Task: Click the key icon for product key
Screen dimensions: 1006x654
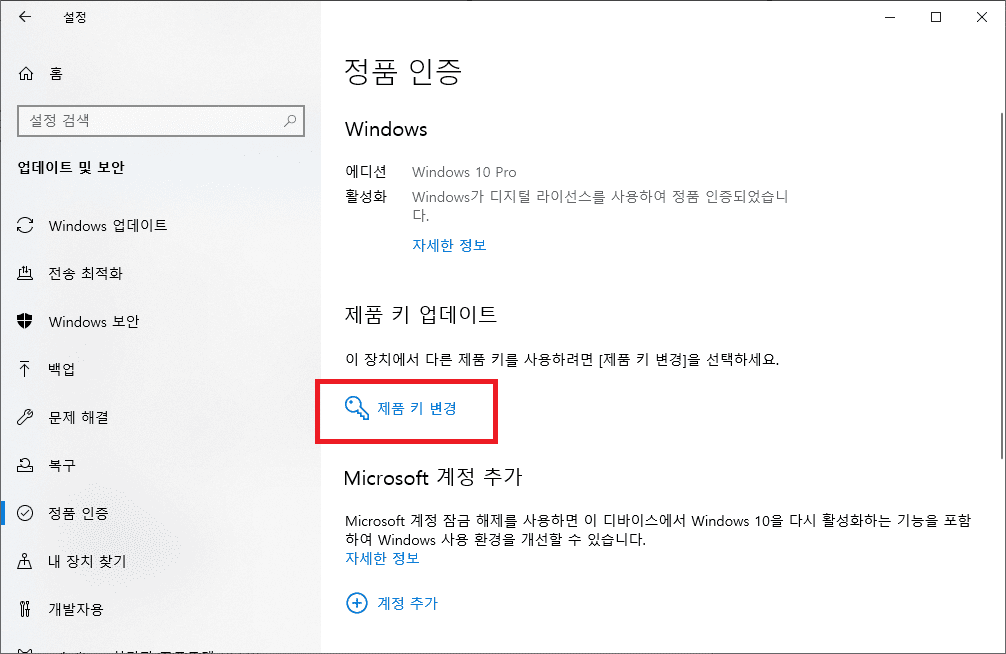Action: coord(357,408)
